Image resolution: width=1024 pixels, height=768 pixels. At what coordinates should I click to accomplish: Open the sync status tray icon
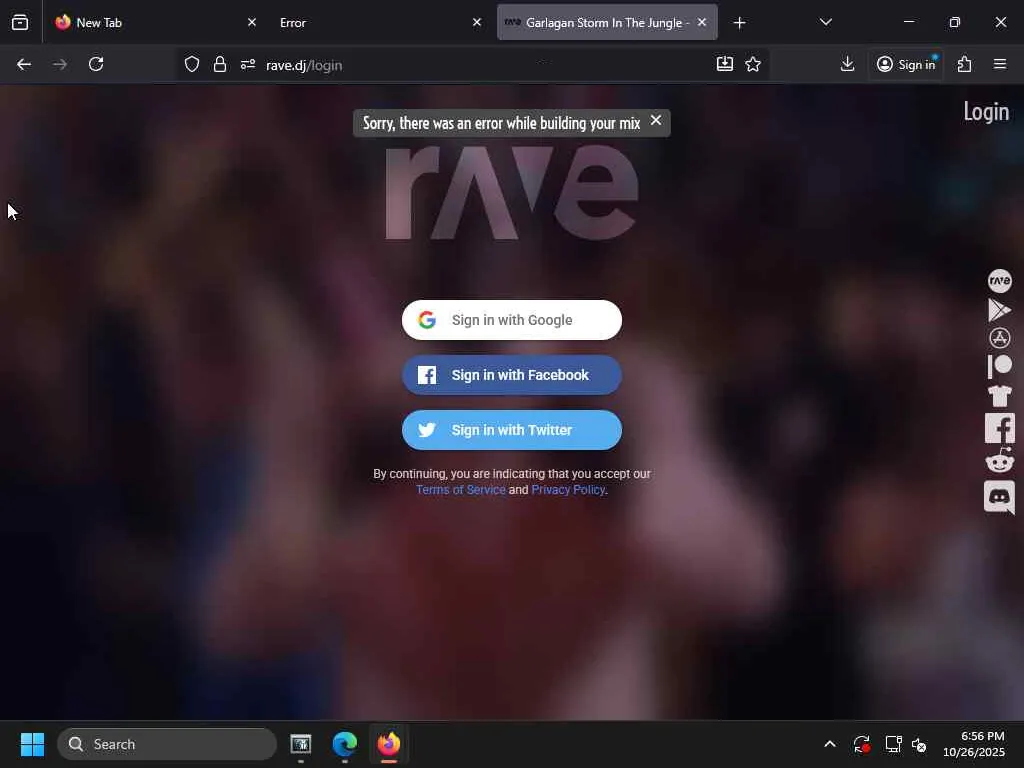[861, 744]
